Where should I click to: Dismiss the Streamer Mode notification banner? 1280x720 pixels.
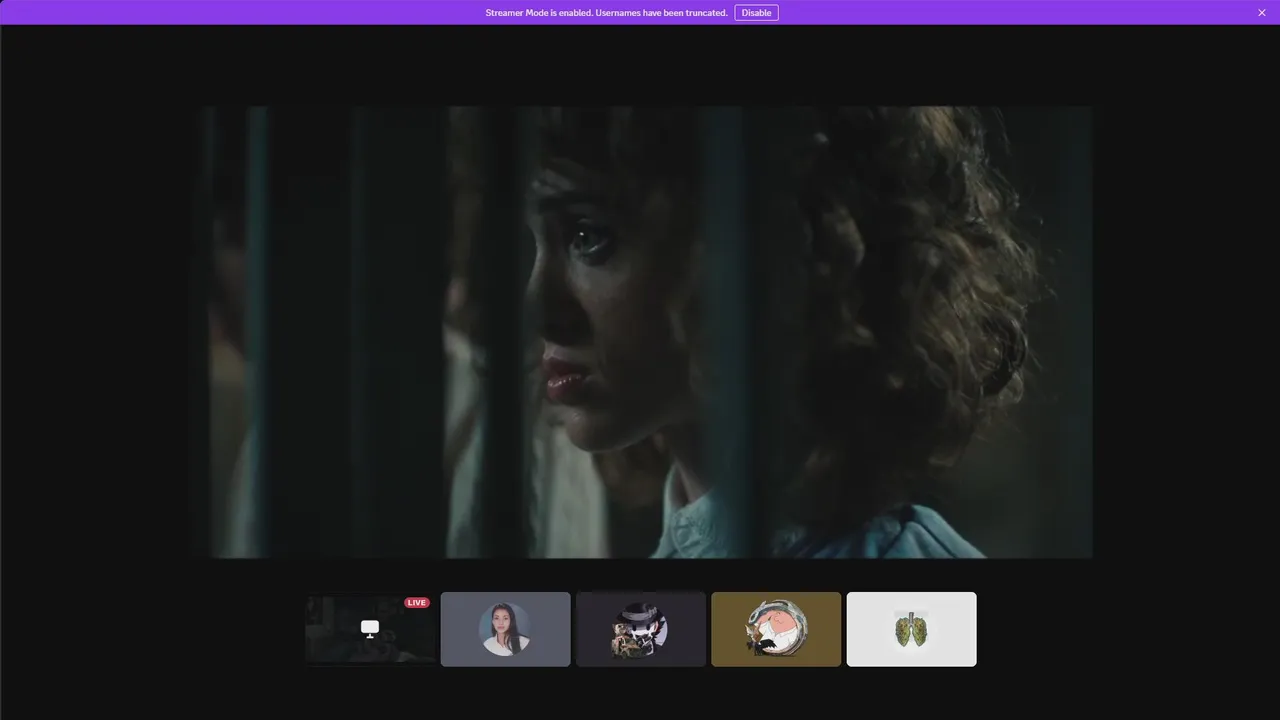pyautogui.click(x=1261, y=13)
